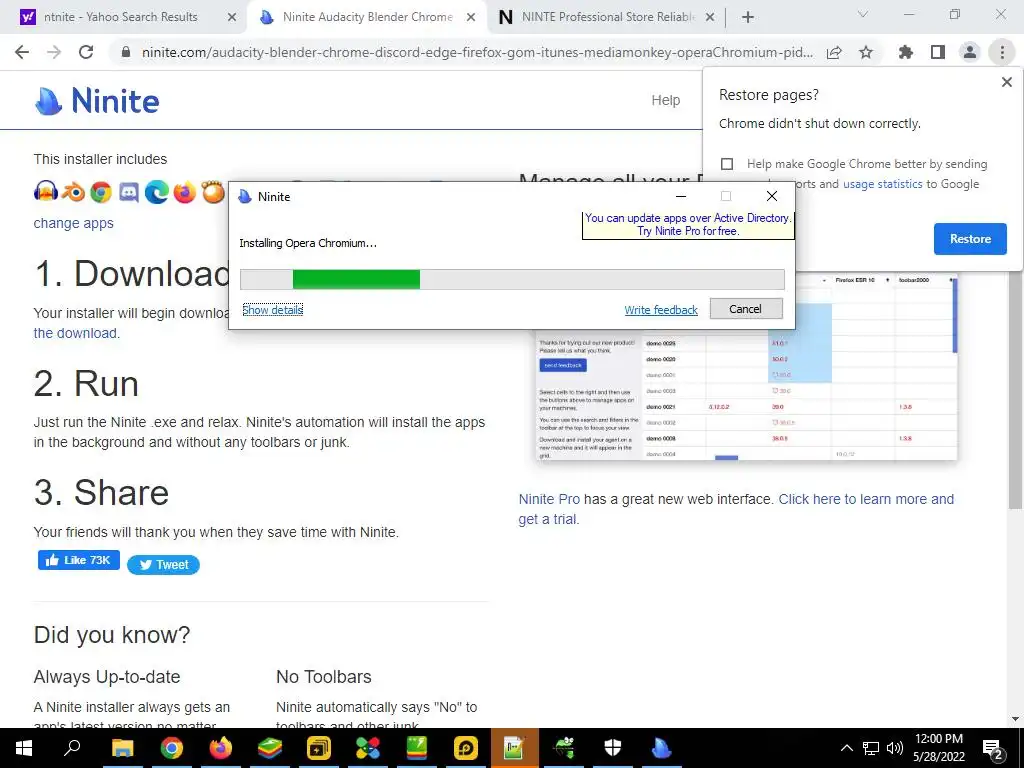Go back with the browser back arrow
The image size is (1024, 768).
pos(22,52)
